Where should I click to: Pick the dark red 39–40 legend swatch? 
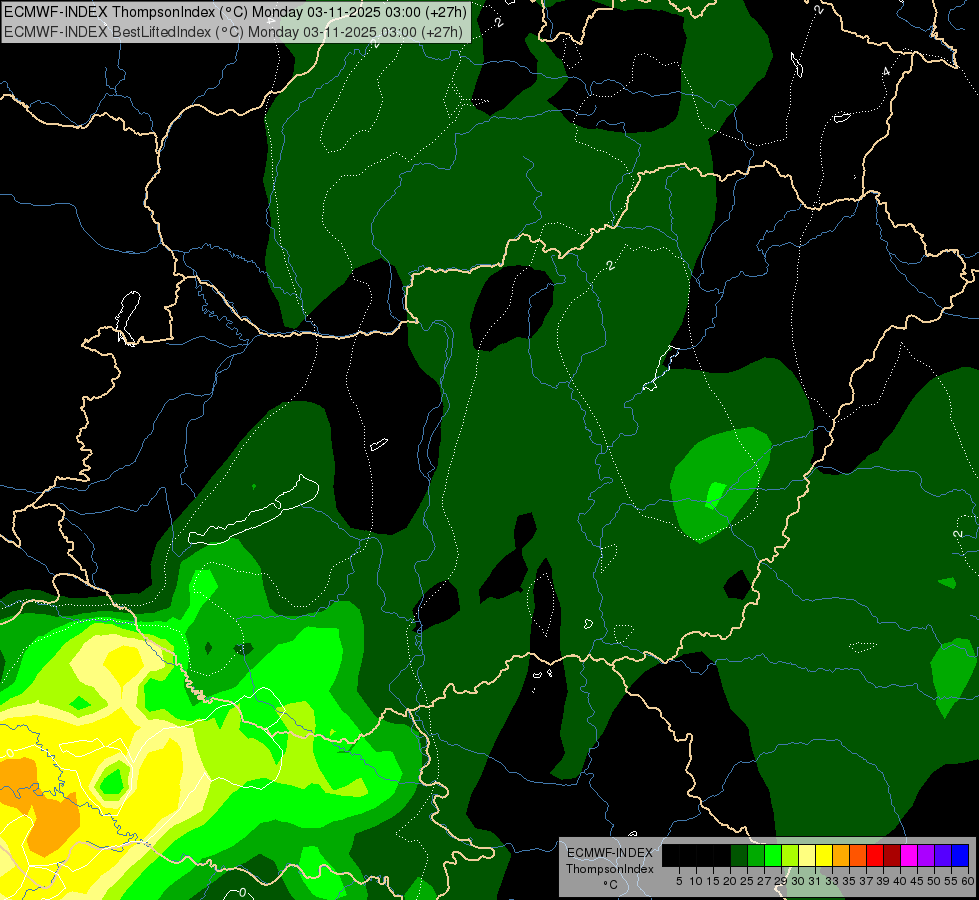(x=892, y=855)
